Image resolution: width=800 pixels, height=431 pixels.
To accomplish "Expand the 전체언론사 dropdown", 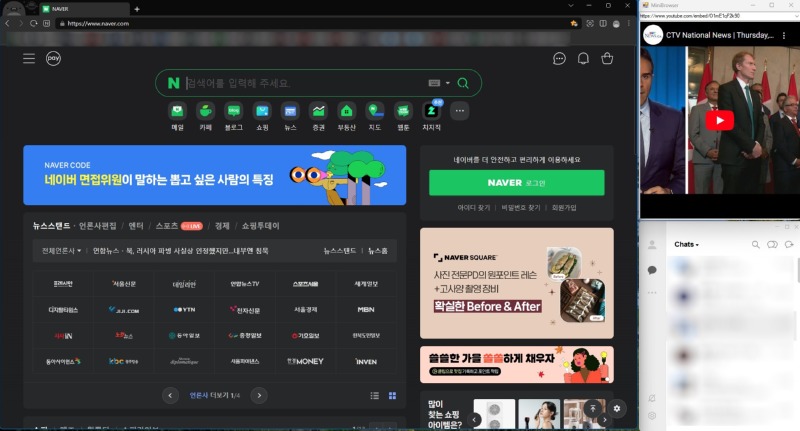I will pos(62,250).
